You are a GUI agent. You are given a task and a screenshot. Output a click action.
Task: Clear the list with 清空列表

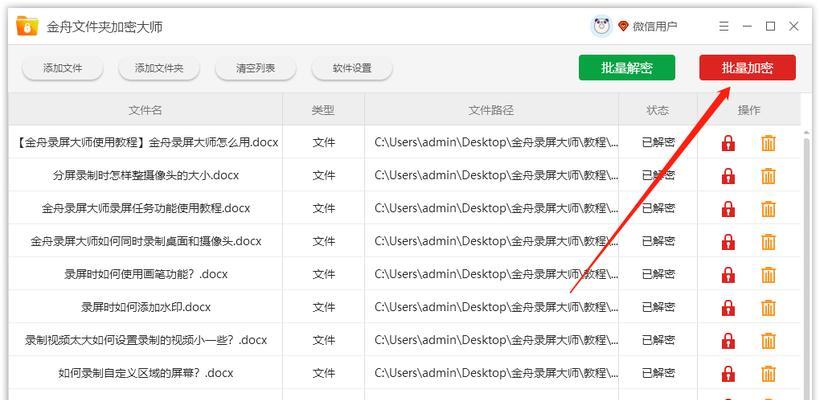[x=256, y=68]
